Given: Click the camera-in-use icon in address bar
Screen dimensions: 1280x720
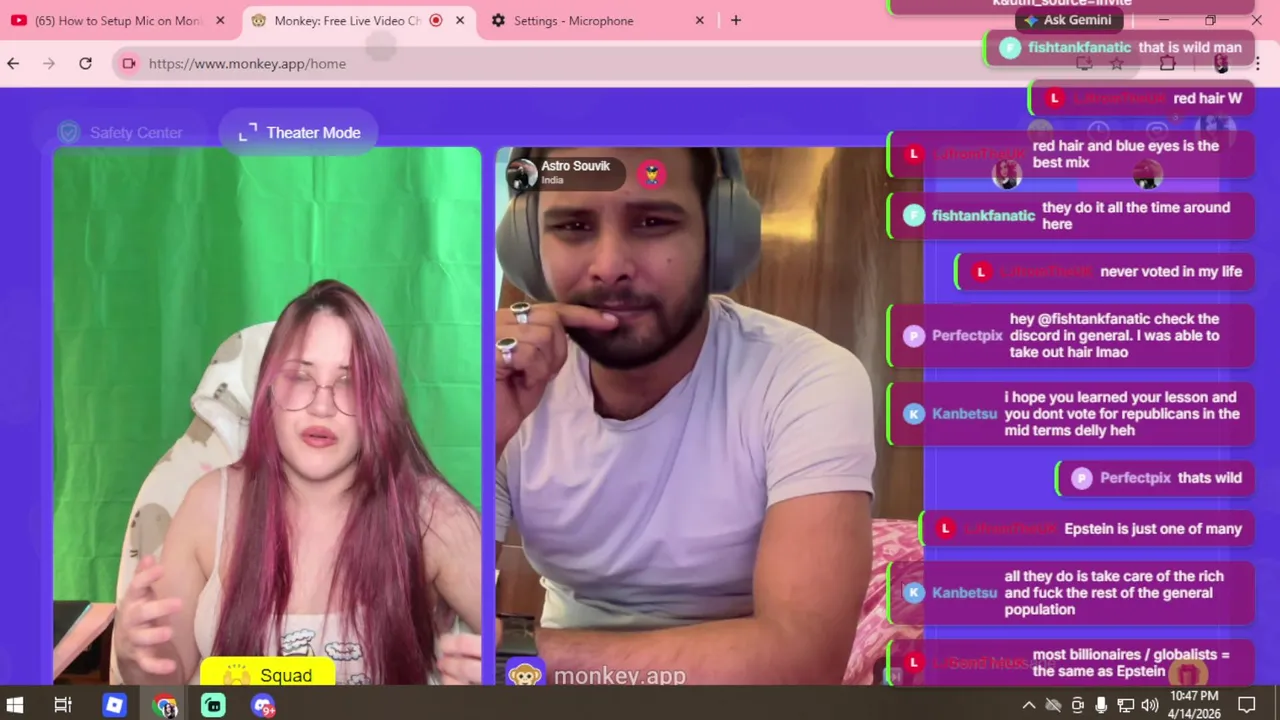Looking at the screenshot, I should pos(129,63).
